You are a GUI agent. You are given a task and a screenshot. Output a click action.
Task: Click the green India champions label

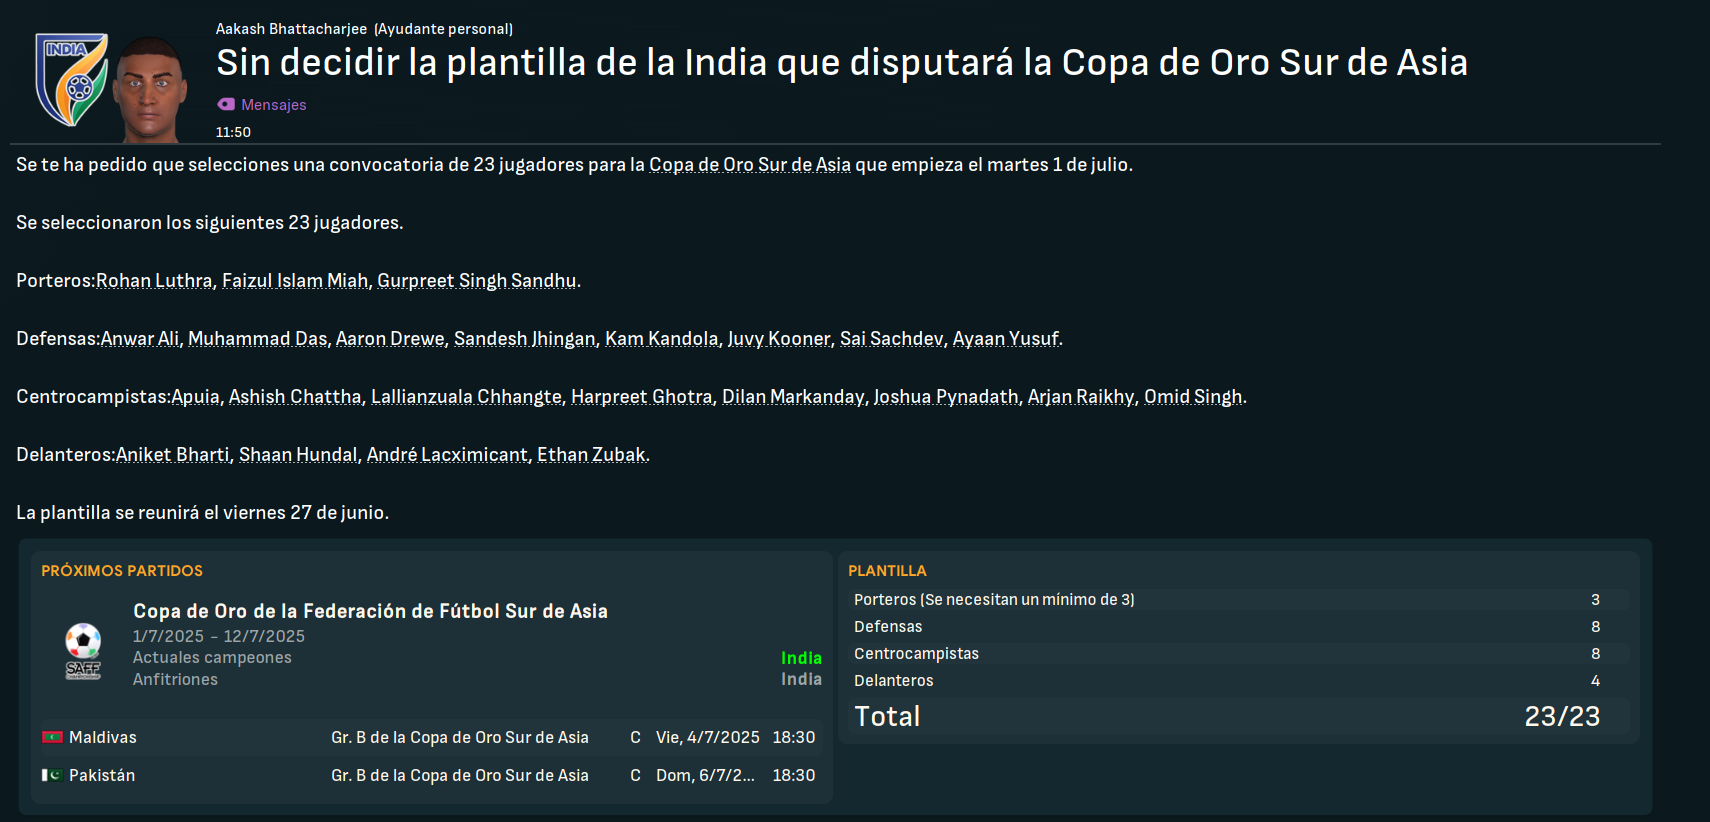pyautogui.click(x=801, y=657)
